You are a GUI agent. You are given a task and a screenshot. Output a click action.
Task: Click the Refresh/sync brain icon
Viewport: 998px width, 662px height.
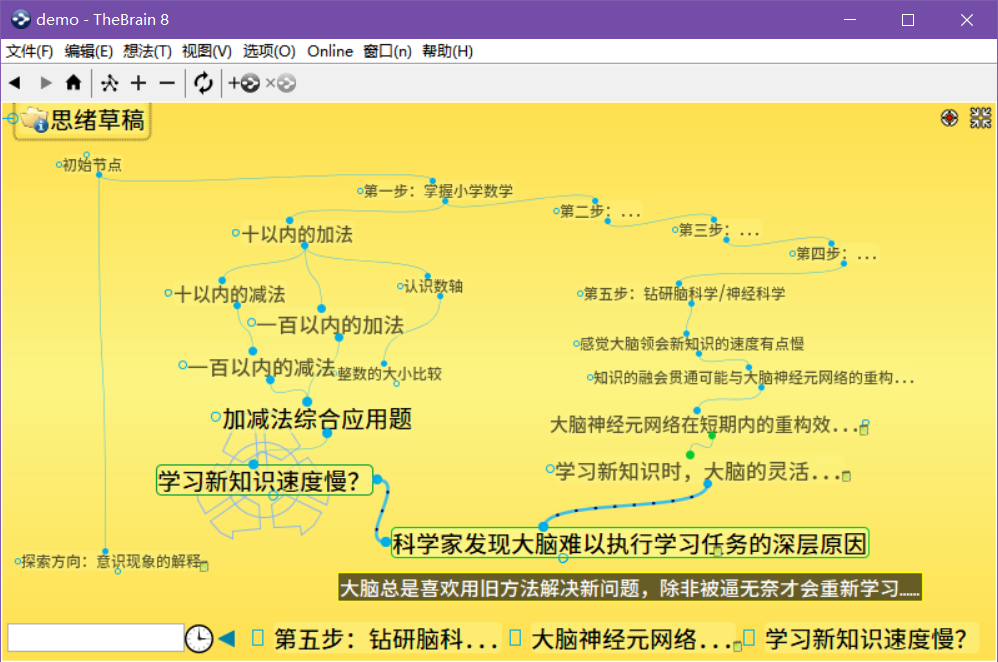click(x=203, y=82)
